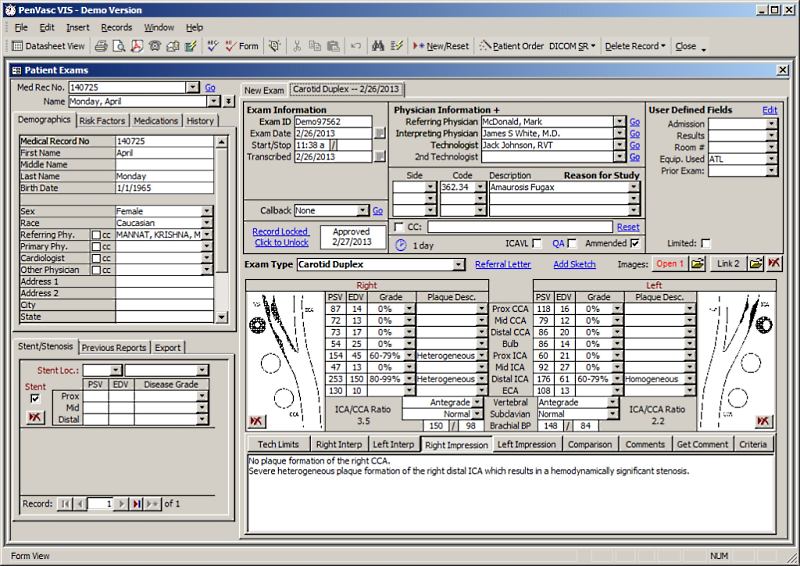Image resolution: width=800 pixels, height=566 pixels.
Task: Toggle the Stent checkbox
Action: tap(35, 398)
